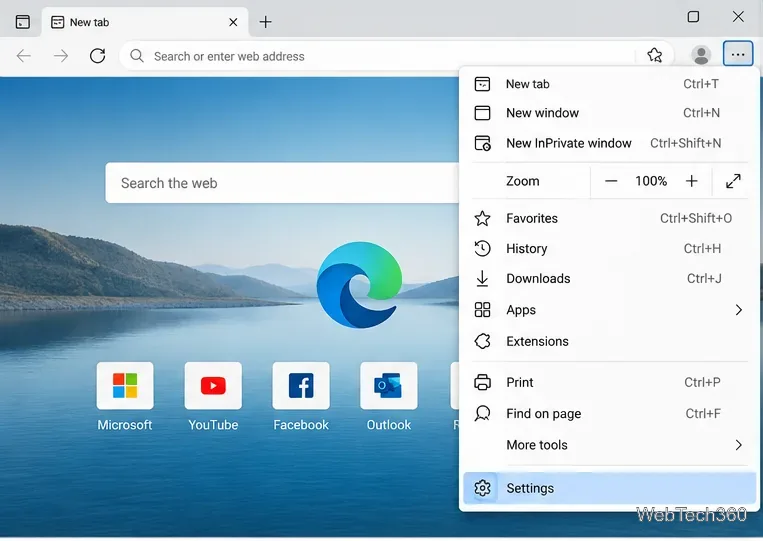The image size is (763, 541).
Task: Click the New InPrivate window icon
Action: click(x=482, y=143)
